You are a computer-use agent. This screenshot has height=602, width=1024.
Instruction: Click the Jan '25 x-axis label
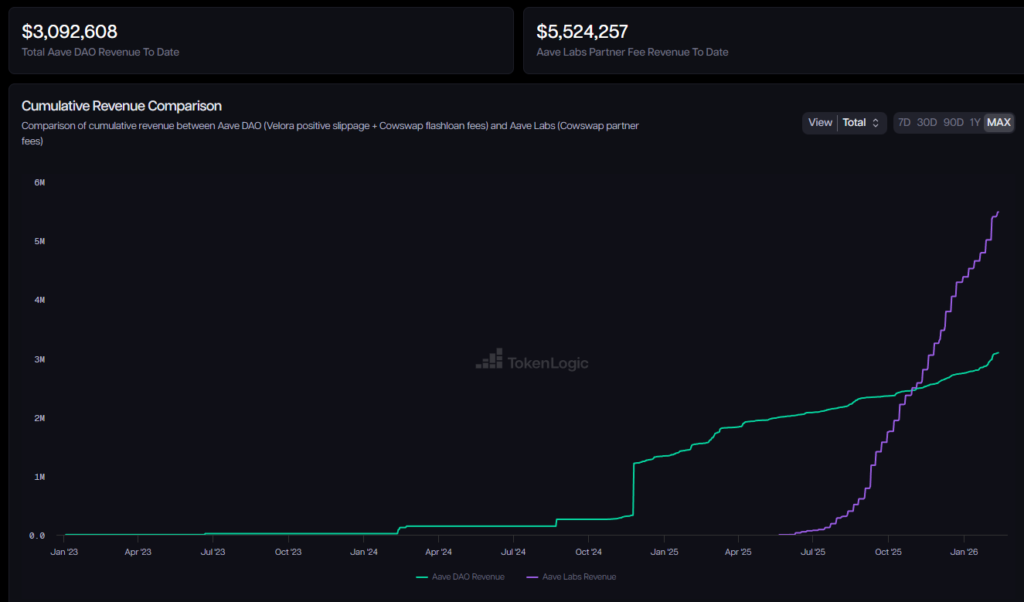click(x=663, y=551)
